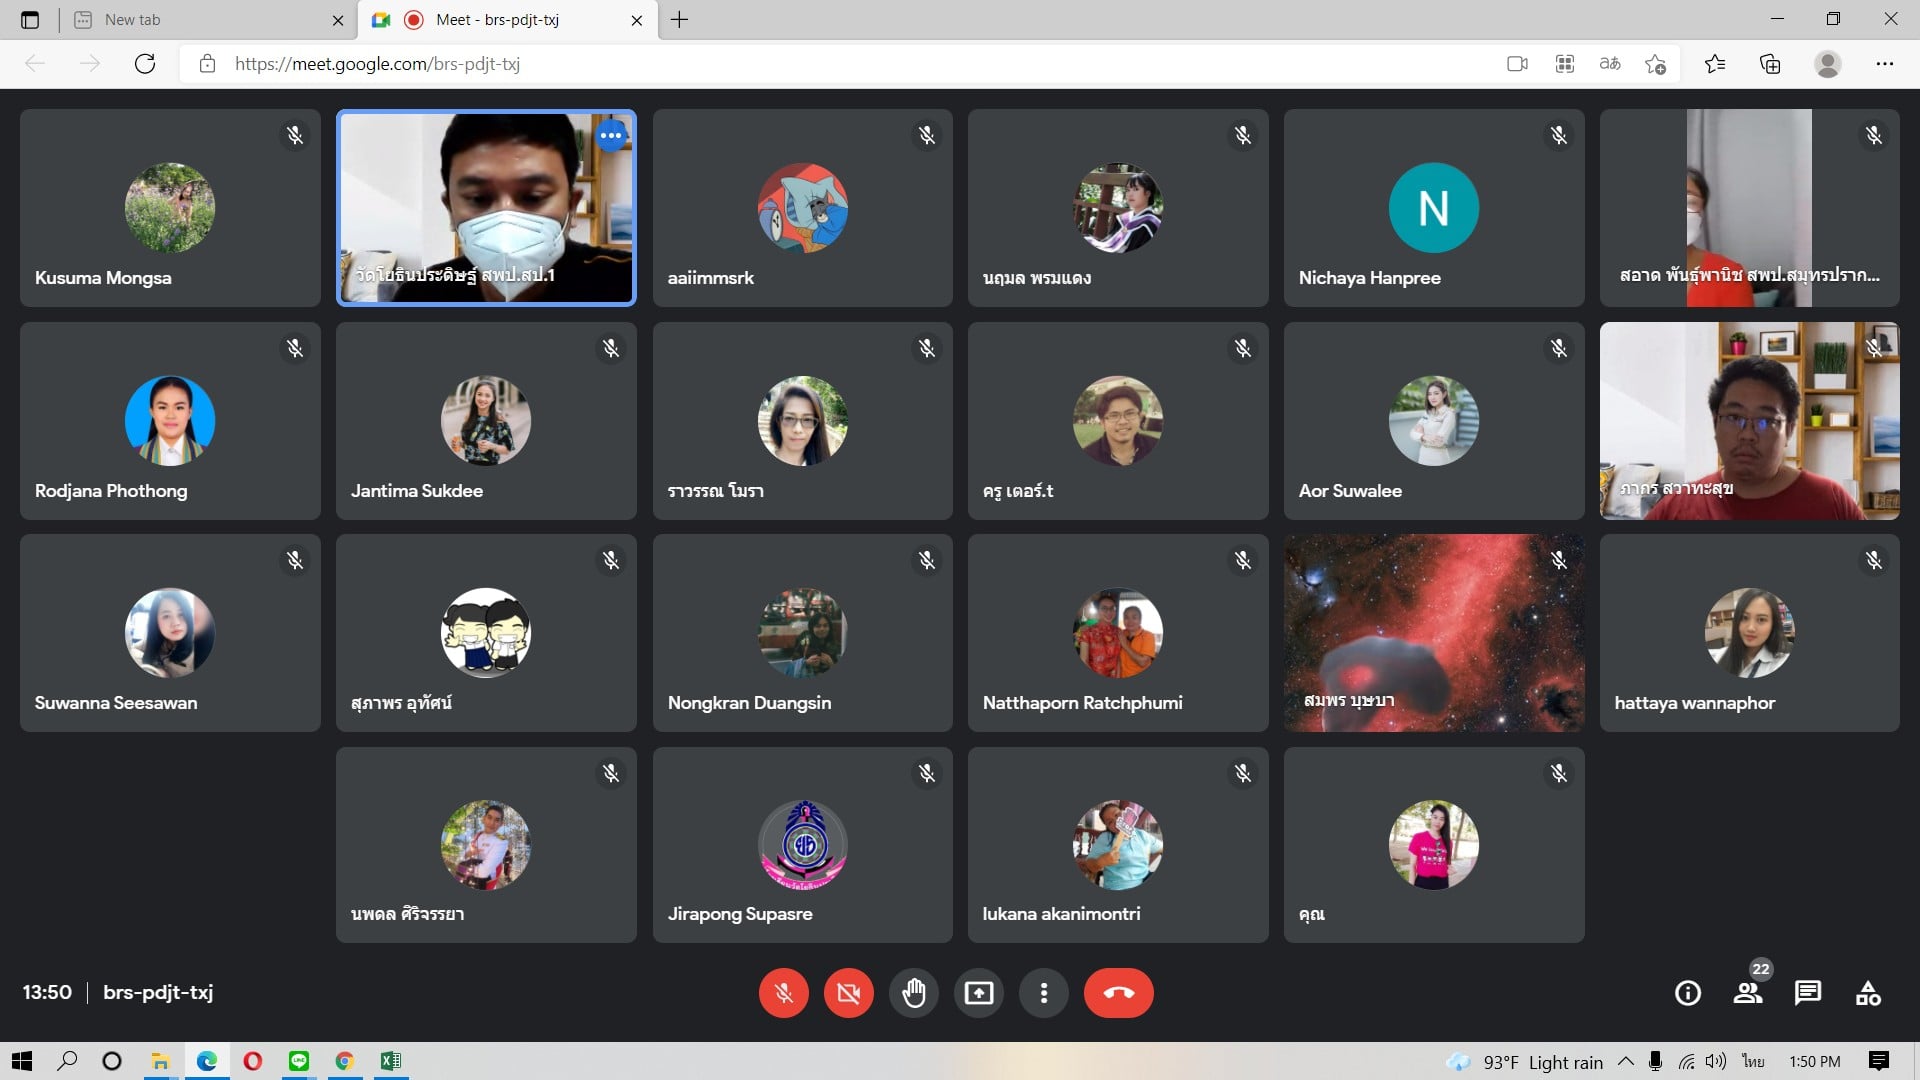
Task: Open Opera browser from the taskbar
Action: point(253,1061)
